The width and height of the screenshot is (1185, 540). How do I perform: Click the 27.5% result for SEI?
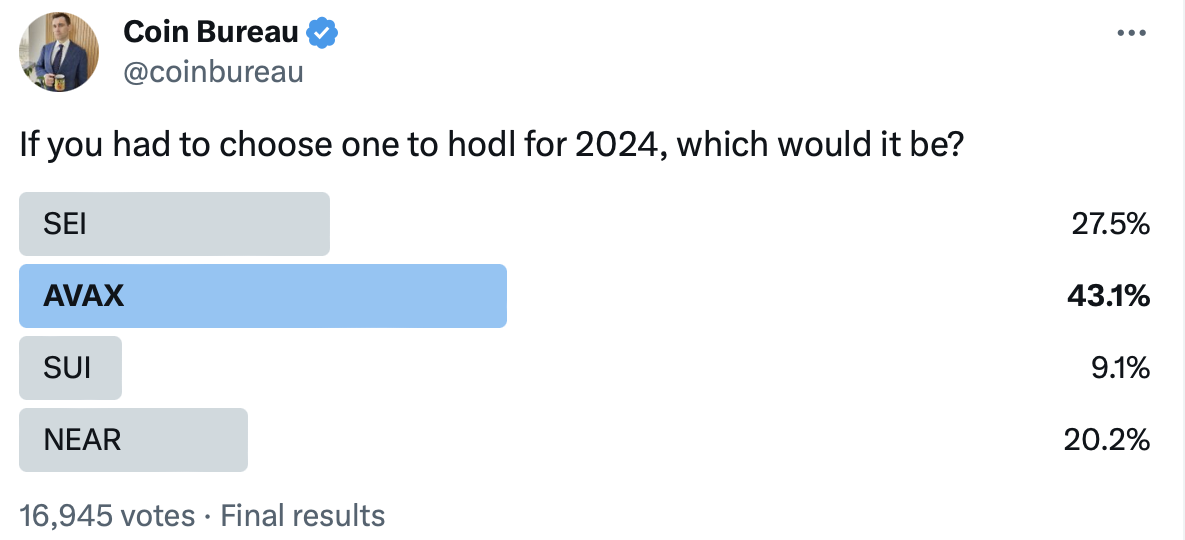coord(1110,224)
